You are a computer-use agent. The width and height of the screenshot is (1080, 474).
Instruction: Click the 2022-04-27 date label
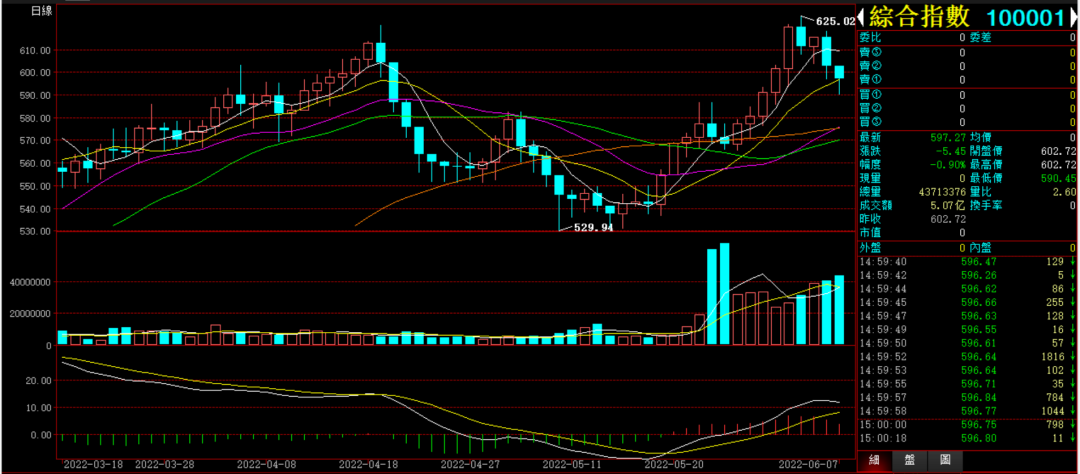[469, 465]
